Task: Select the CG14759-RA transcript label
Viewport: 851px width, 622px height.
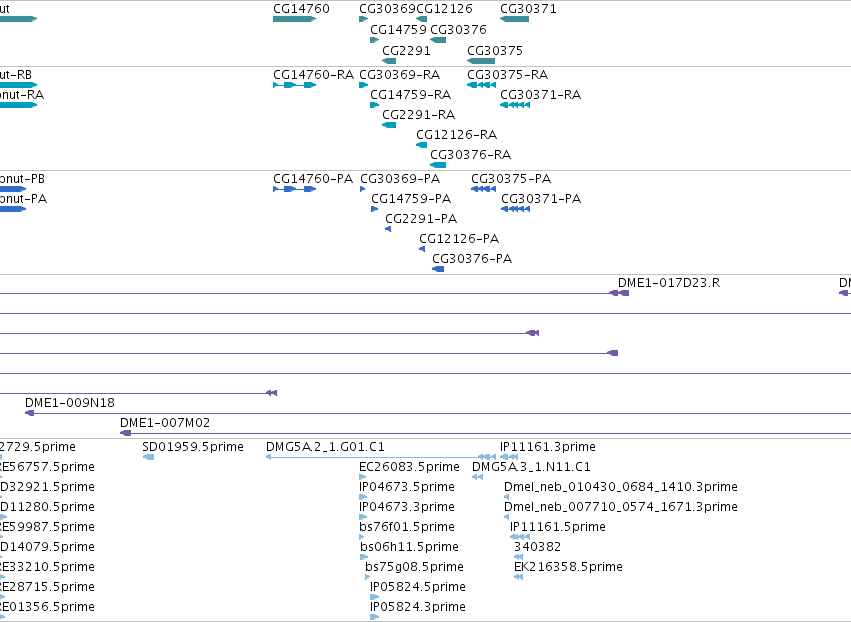Action: point(410,94)
